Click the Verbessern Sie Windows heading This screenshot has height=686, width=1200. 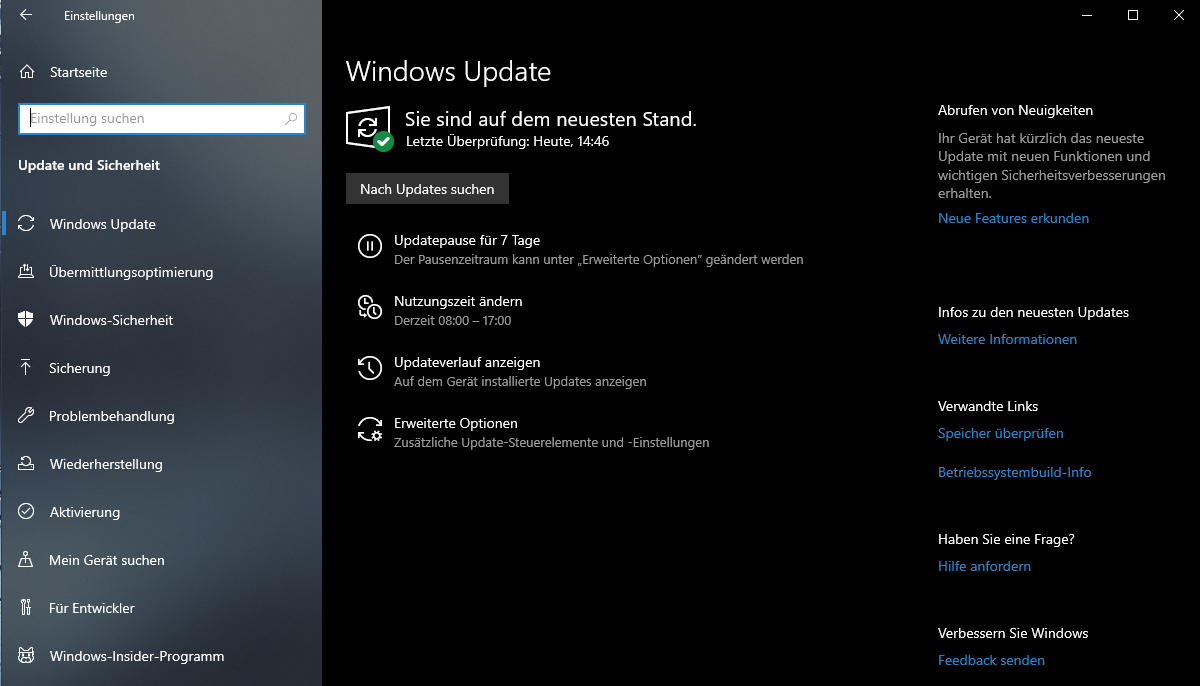(1013, 633)
